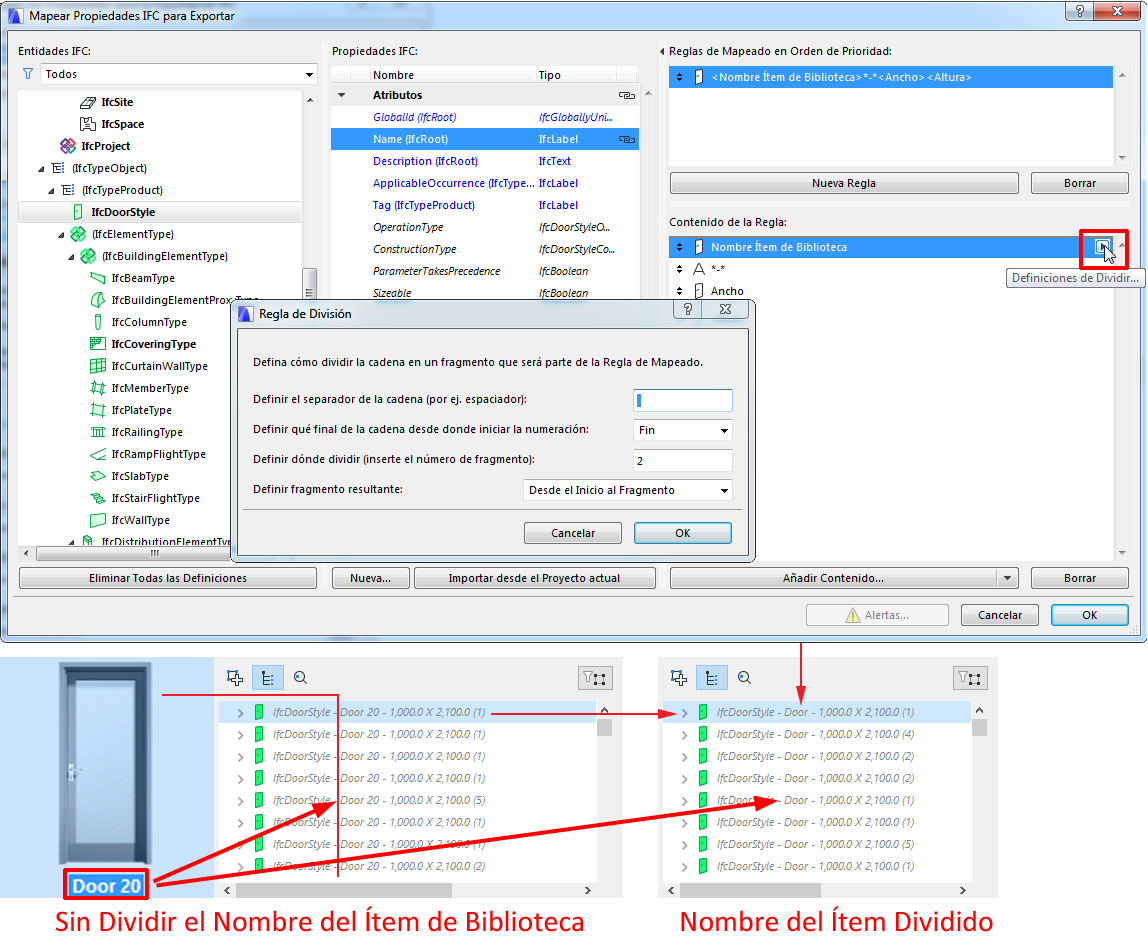Image resolution: width=1148 pixels, height=945 pixels.
Task: Click help button of Regla de División dialog
Action: click(x=687, y=309)
